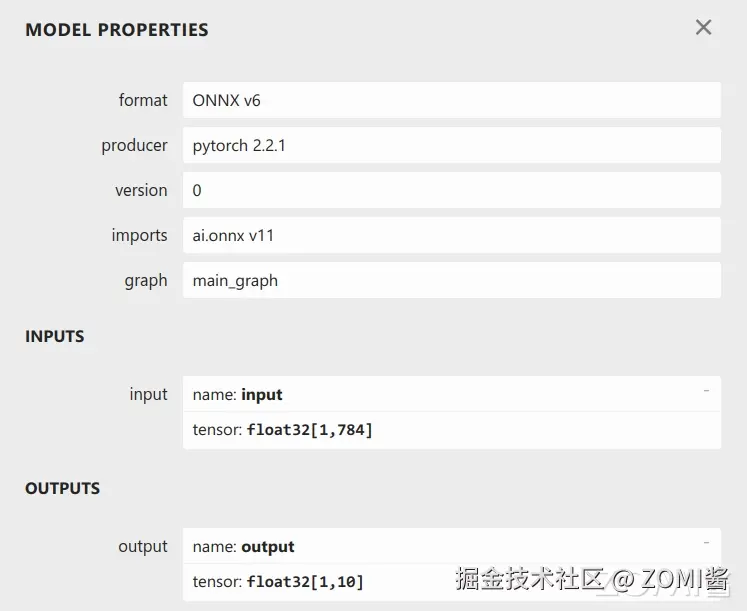Select the graph value main_graph
Viewport: 747px width, 611px height.
pos(452,280)
